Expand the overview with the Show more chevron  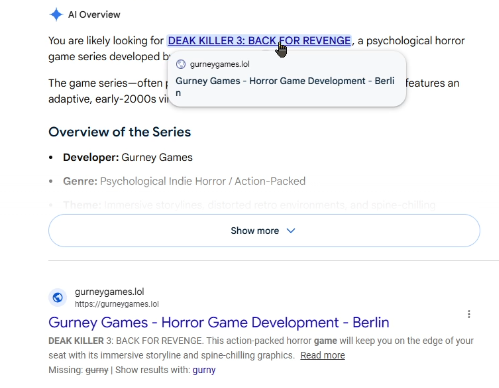pyautogui.click(x=291, y=231)
